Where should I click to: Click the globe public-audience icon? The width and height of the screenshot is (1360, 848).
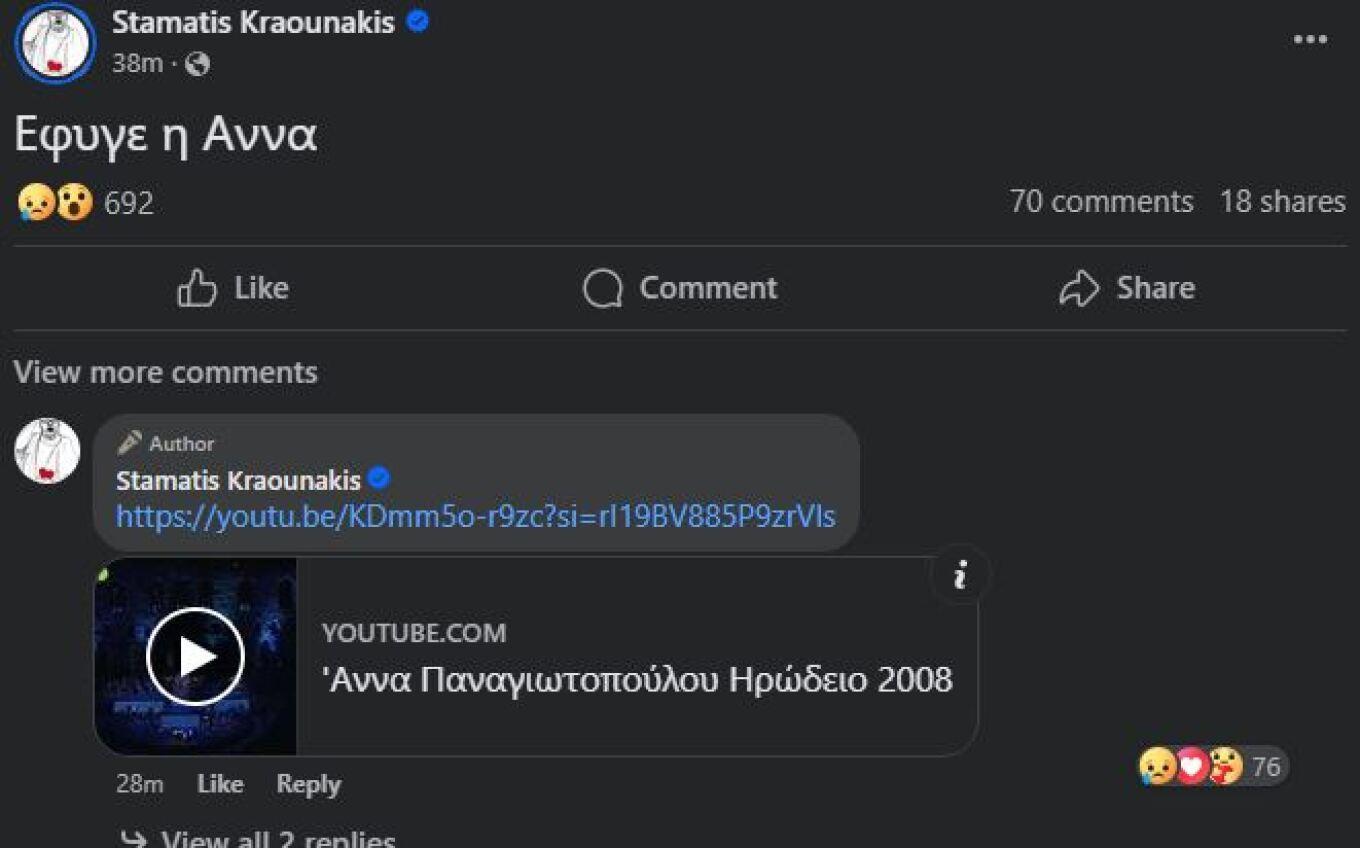[198, 64]
